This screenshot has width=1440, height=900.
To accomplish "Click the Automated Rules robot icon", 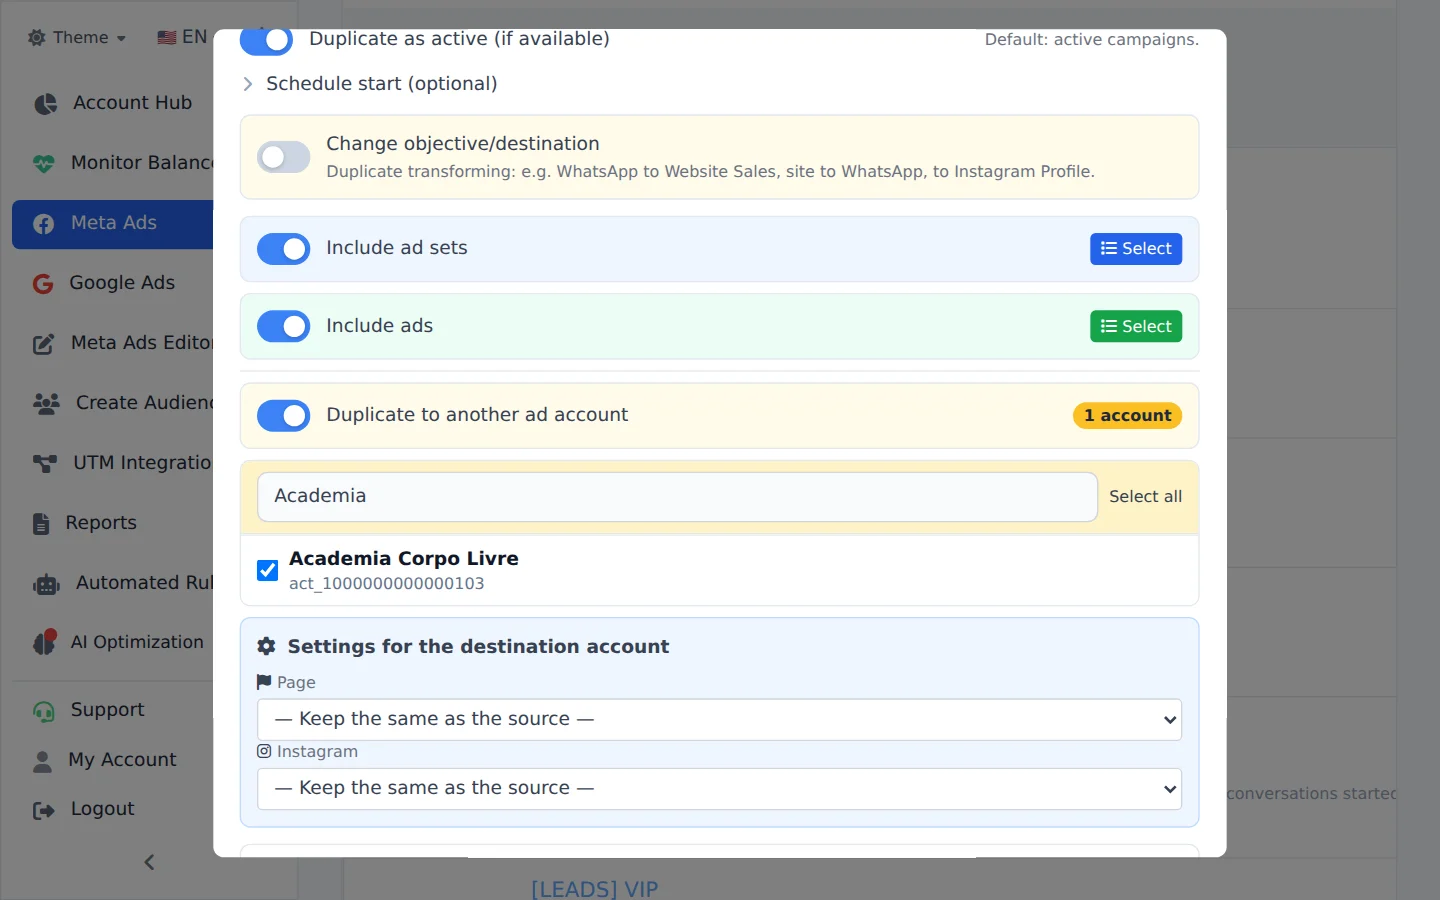I will [x=46, y=584].
